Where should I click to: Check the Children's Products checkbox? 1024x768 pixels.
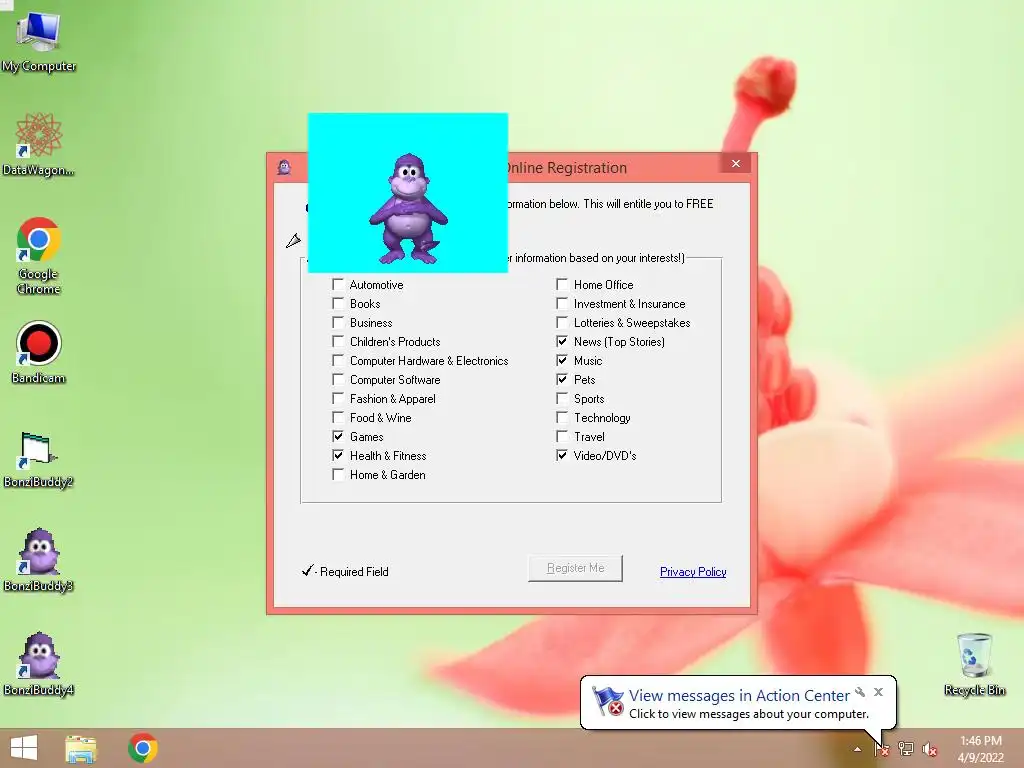[x=338, y=341]
